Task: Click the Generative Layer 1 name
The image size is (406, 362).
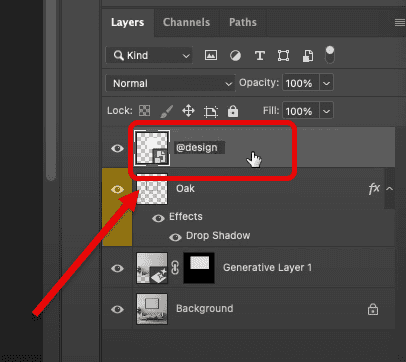Action: pos(267,268)
